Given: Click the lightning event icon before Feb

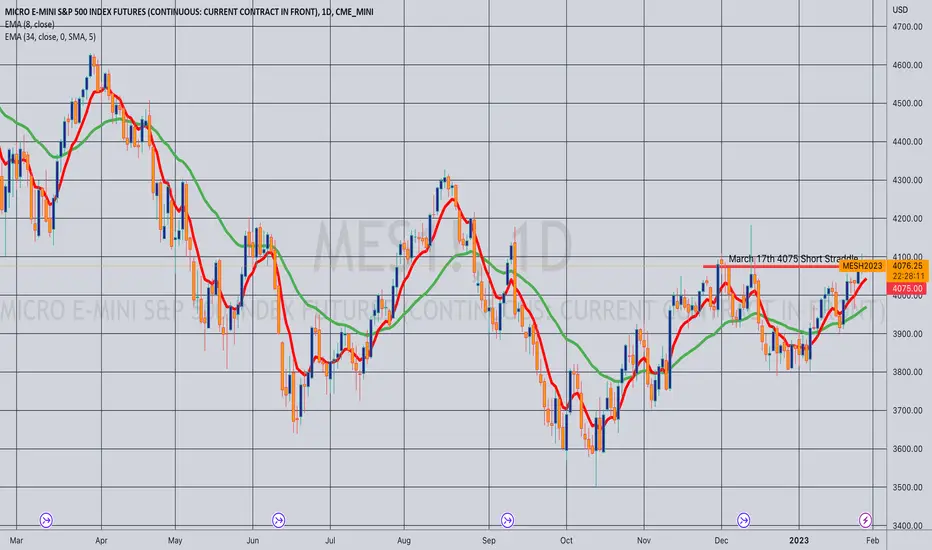Looking at the screenshot, I should [865, 521].
